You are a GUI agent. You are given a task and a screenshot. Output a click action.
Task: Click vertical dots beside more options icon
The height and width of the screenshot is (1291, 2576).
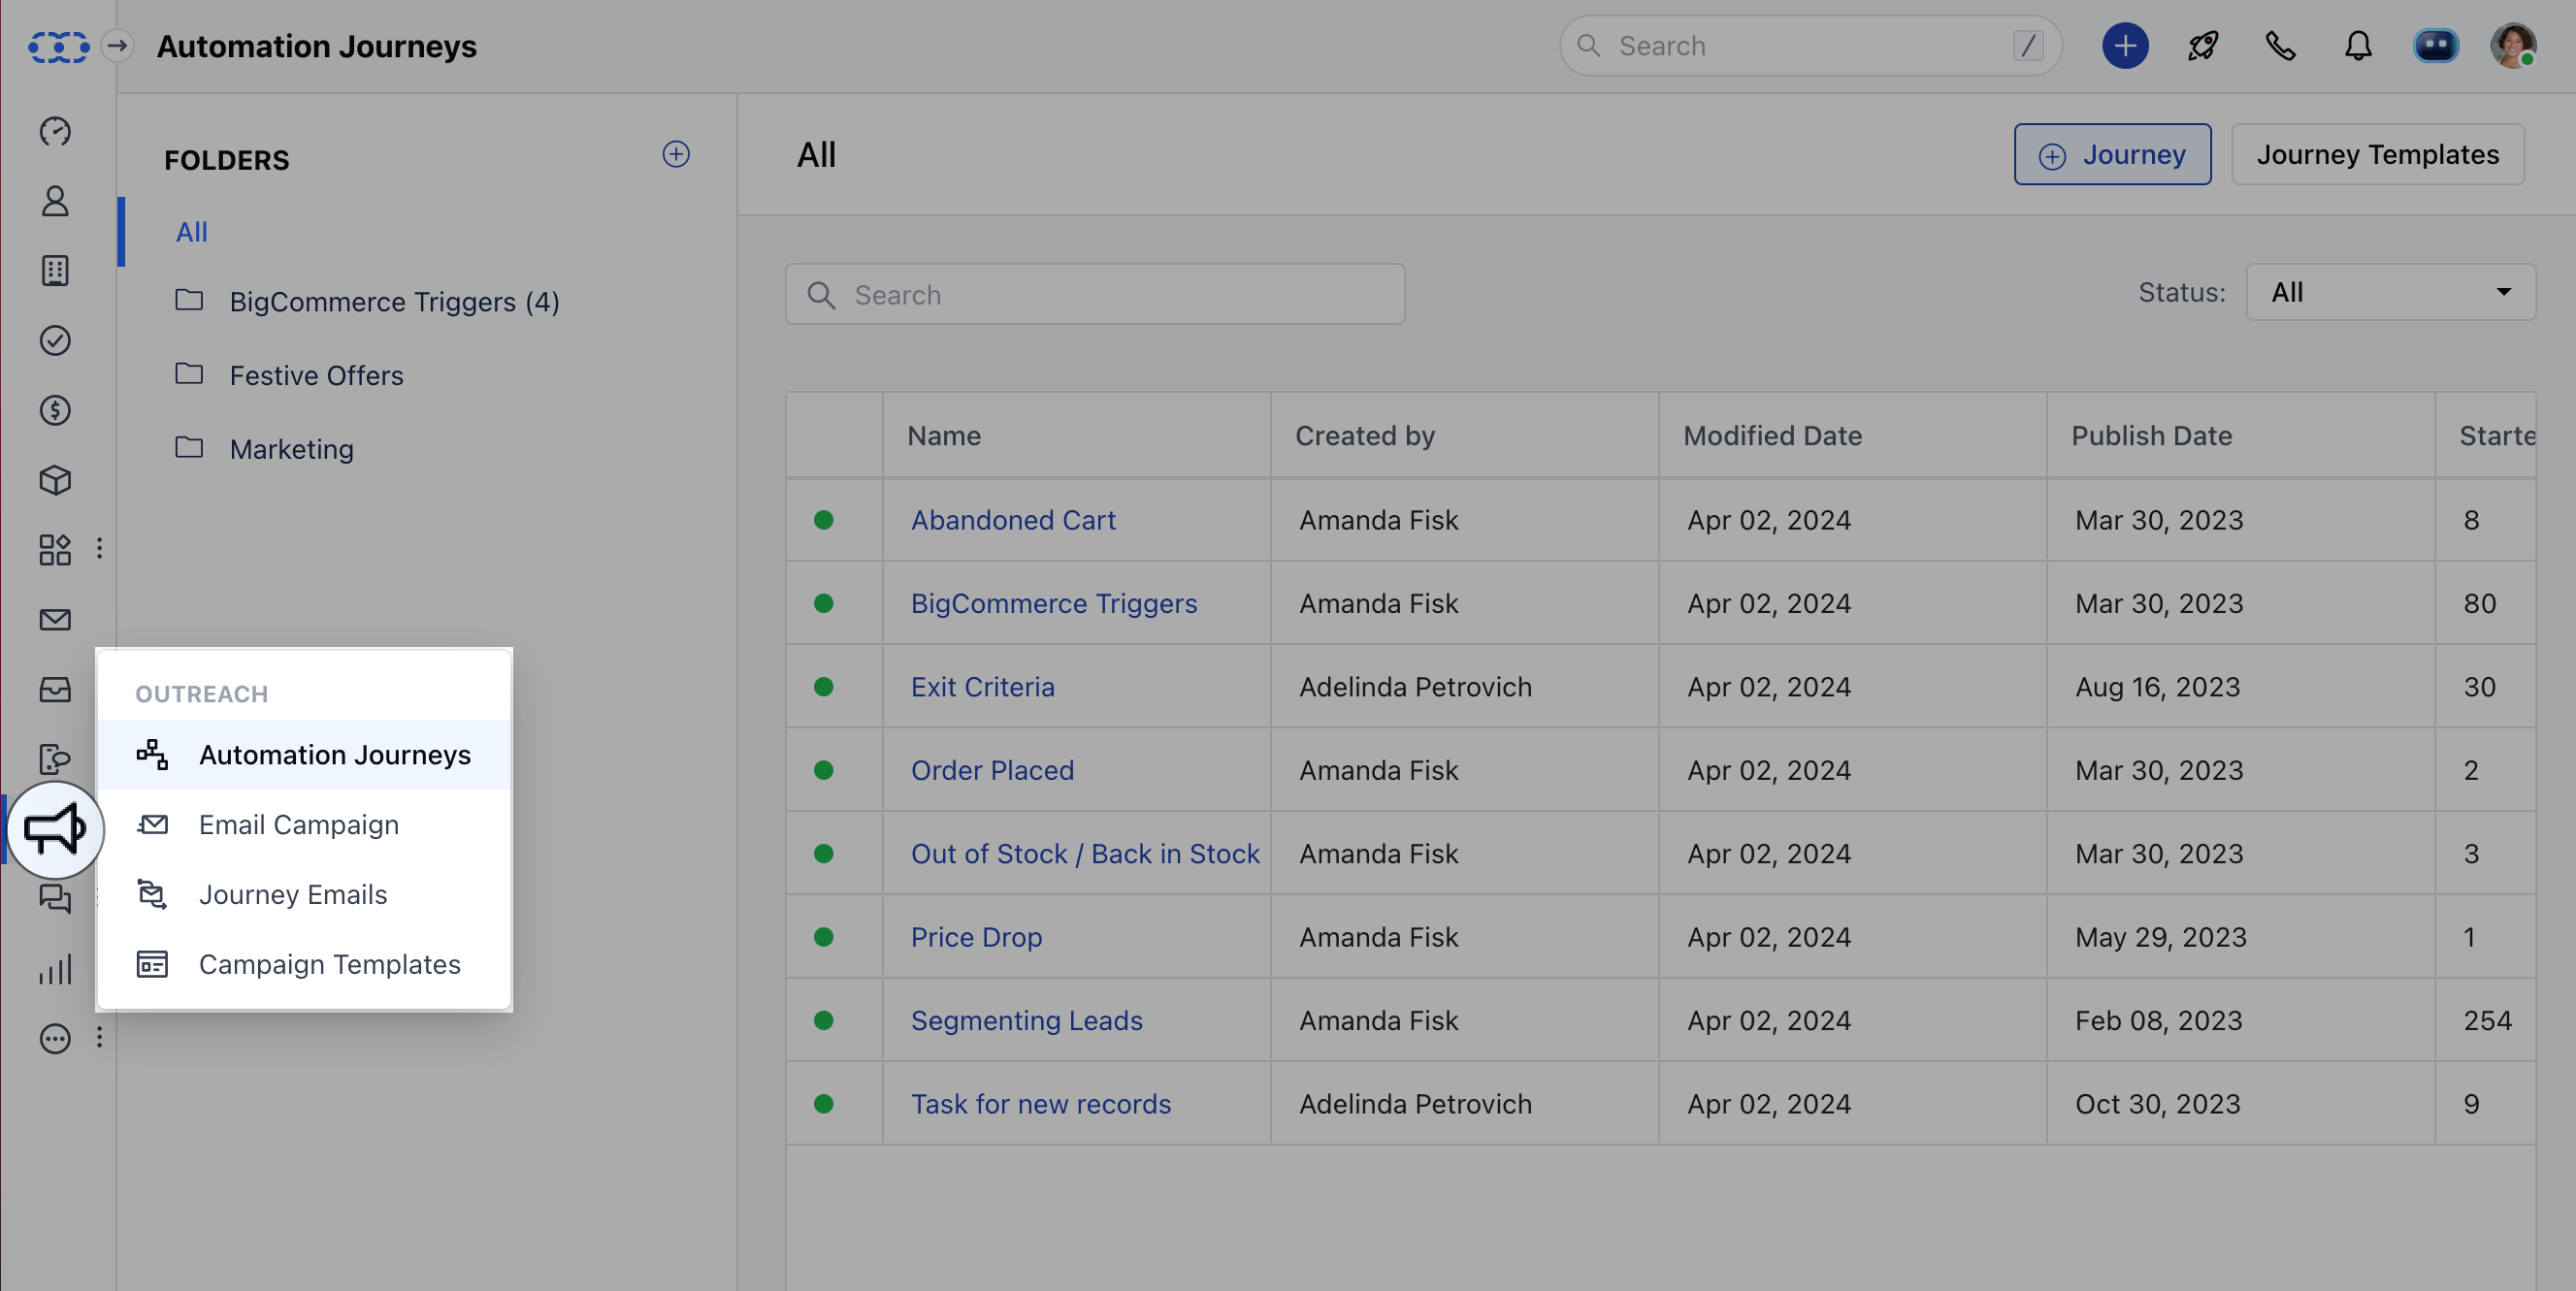[x=99, y=1039]
